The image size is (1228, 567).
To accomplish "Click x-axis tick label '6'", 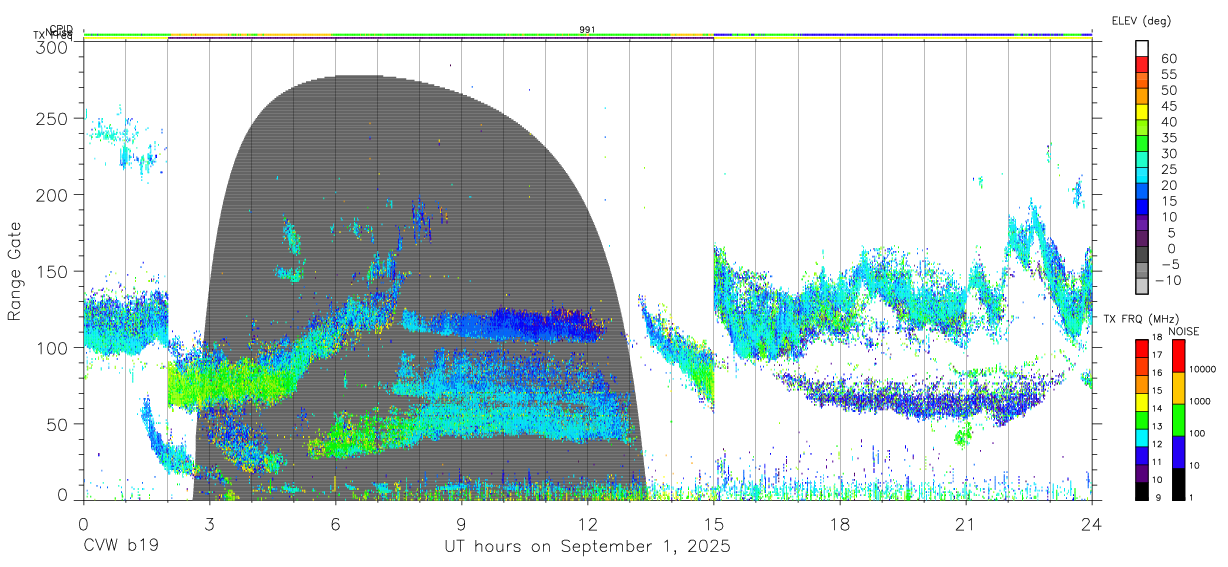I will [335, 523].
